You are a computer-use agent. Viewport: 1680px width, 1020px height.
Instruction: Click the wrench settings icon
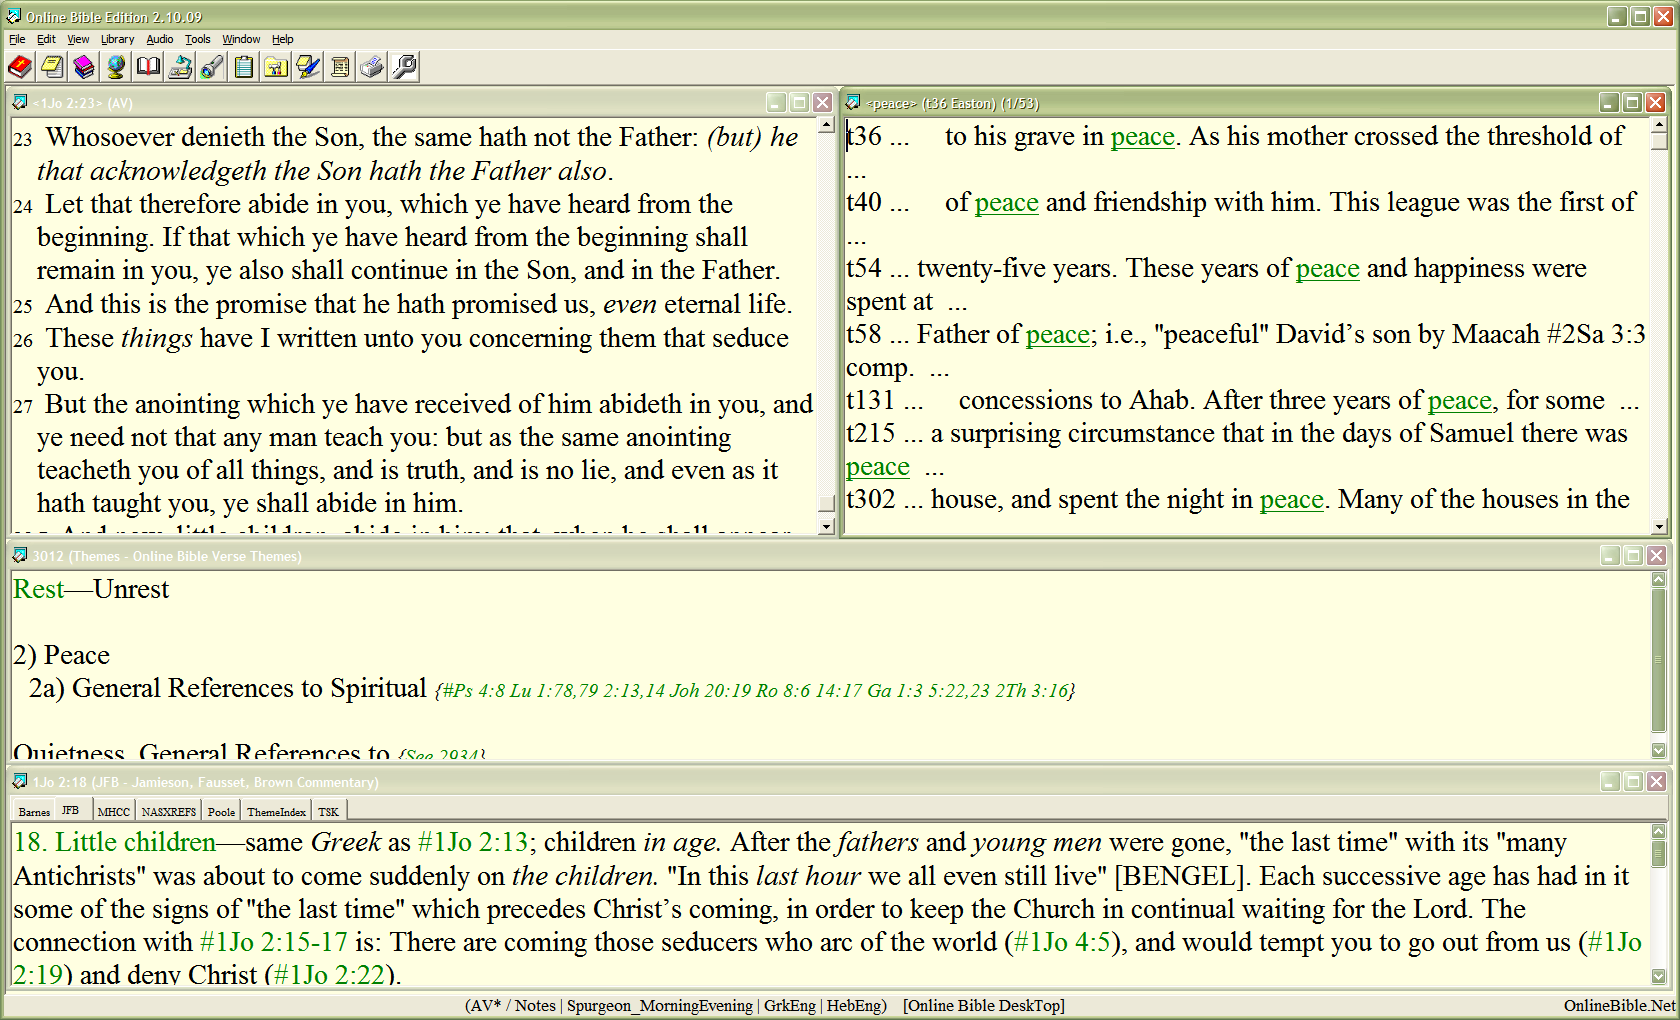pos(404,67)
